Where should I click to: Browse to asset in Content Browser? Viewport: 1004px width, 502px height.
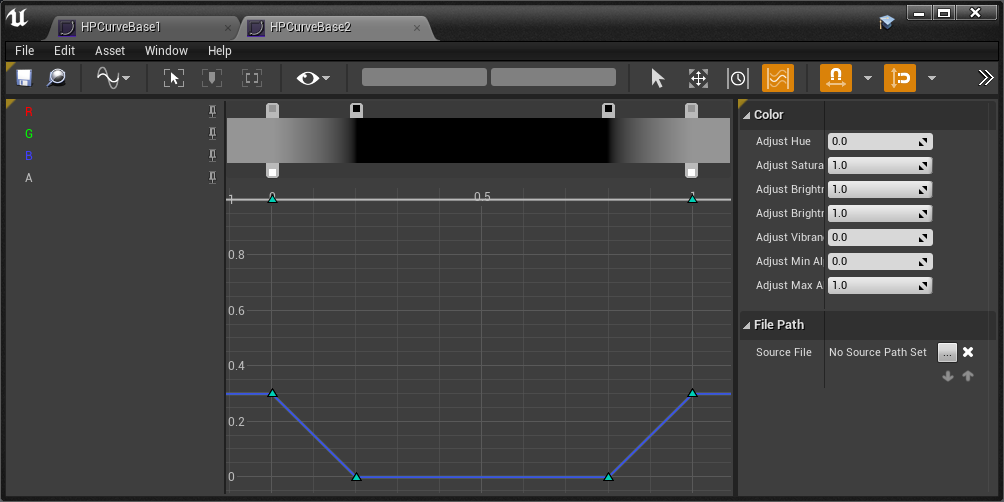[56, 78]
